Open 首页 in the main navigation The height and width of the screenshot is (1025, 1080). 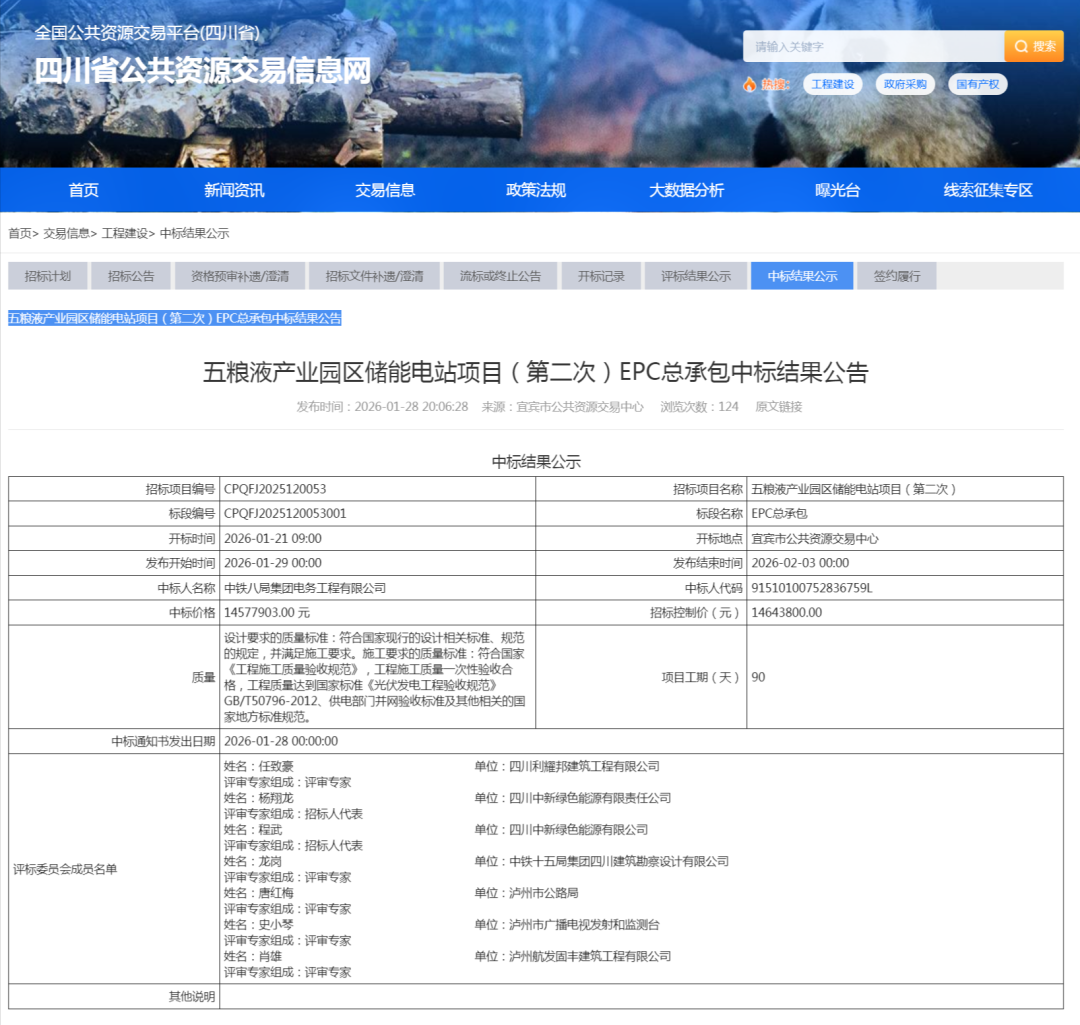click(x=84, y=190)
